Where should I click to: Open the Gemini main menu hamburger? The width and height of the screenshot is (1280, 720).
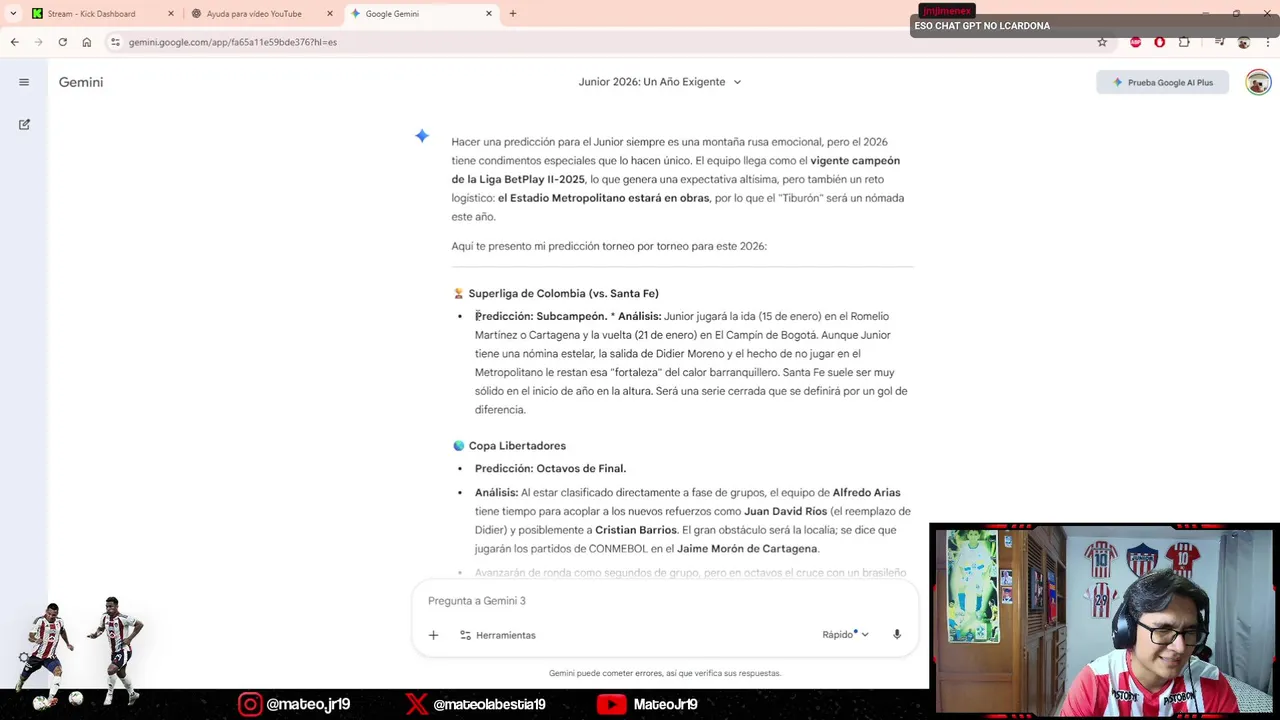coord(24,82)
